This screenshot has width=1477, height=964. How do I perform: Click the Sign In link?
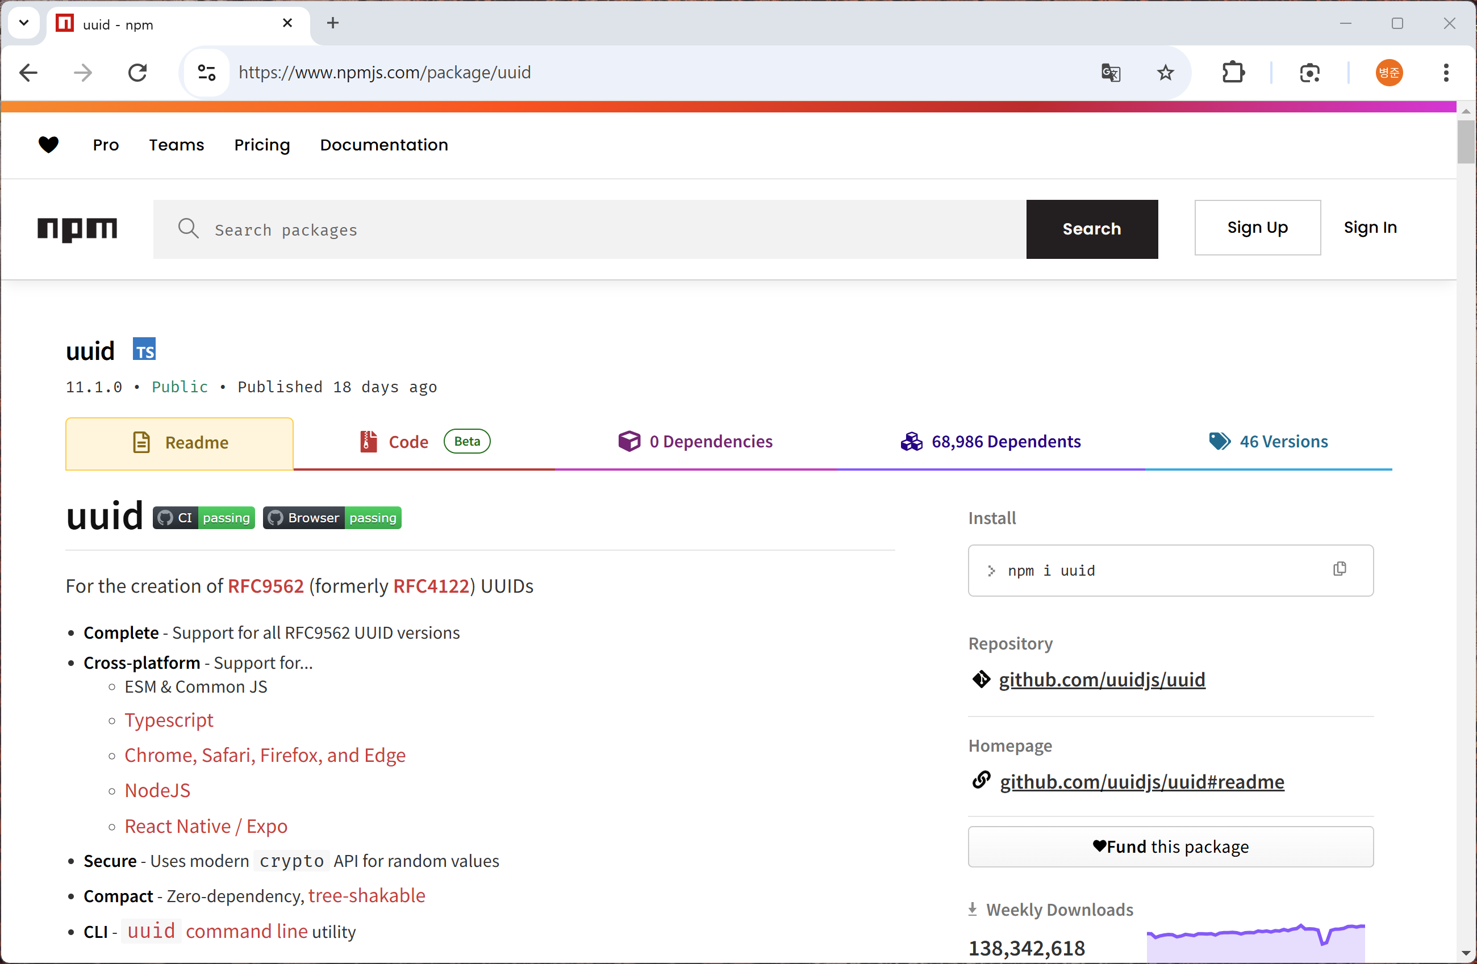(1370, 228)
